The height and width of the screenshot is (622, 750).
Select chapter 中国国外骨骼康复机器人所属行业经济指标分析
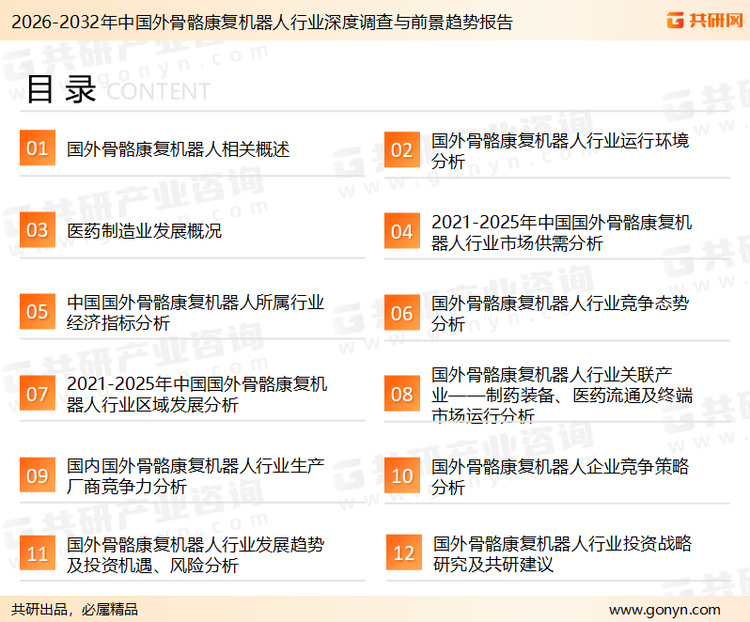tap(196, 312)
